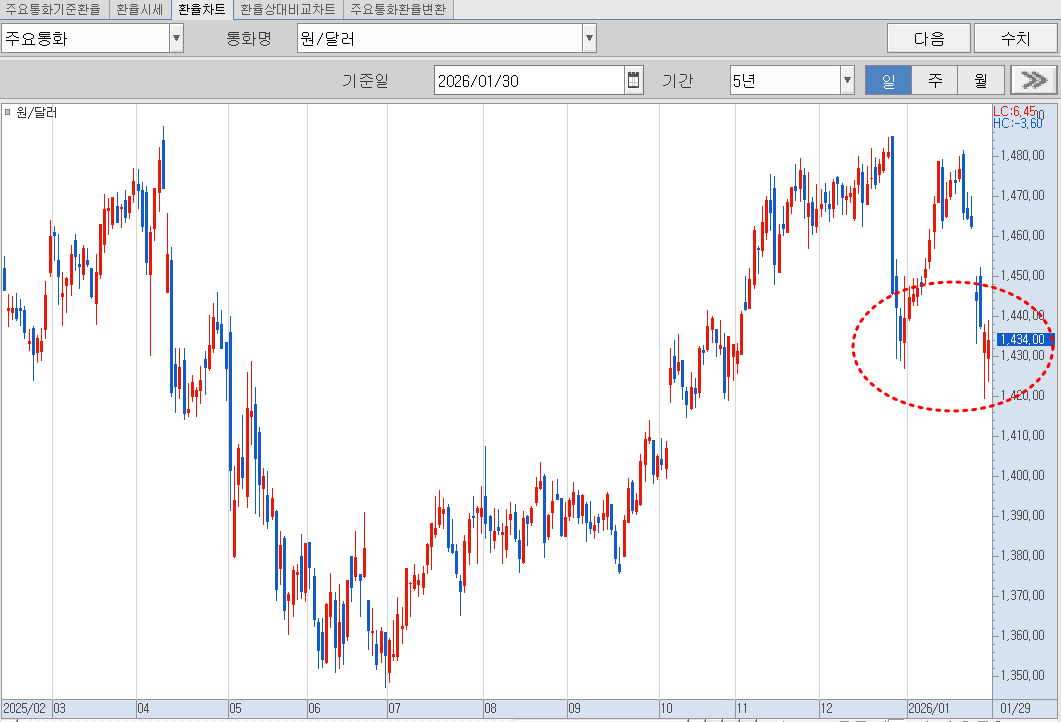Viewport: 1061px width, 722px height.
Task: Open the 통화명 원/달러 currency dropdown
Action: point(589,39)
